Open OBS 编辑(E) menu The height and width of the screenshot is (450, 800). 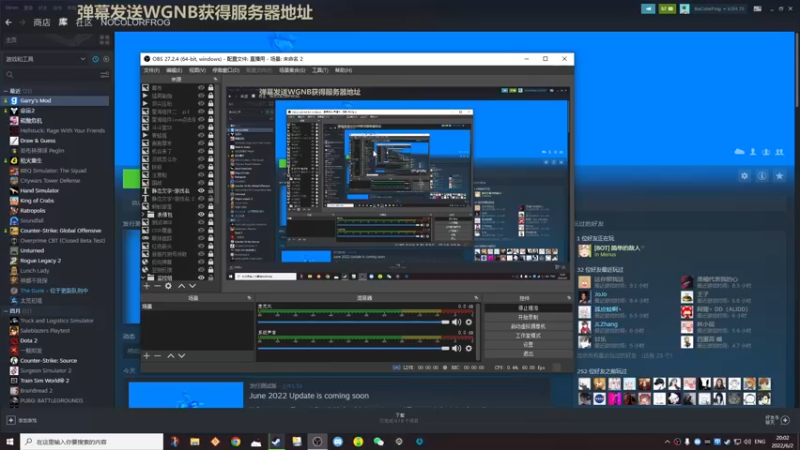(x=174, y=70)
